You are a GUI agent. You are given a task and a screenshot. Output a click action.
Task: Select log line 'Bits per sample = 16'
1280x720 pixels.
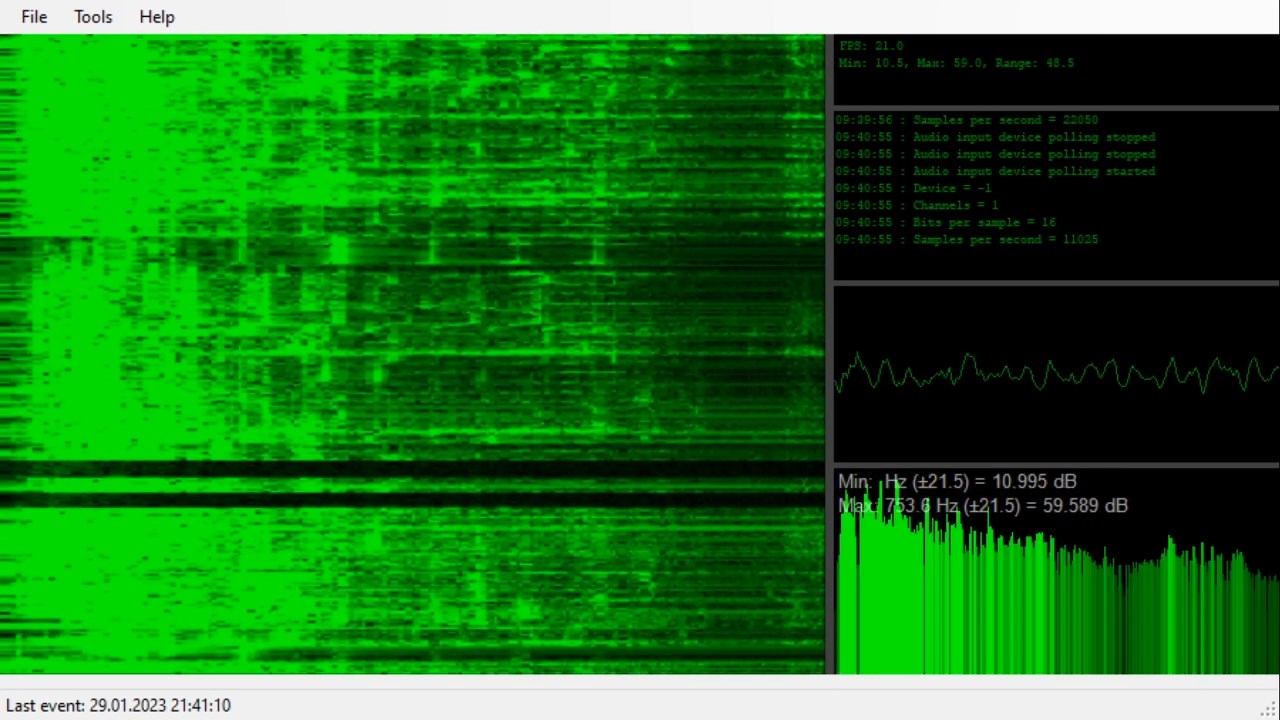coord(945,222)
